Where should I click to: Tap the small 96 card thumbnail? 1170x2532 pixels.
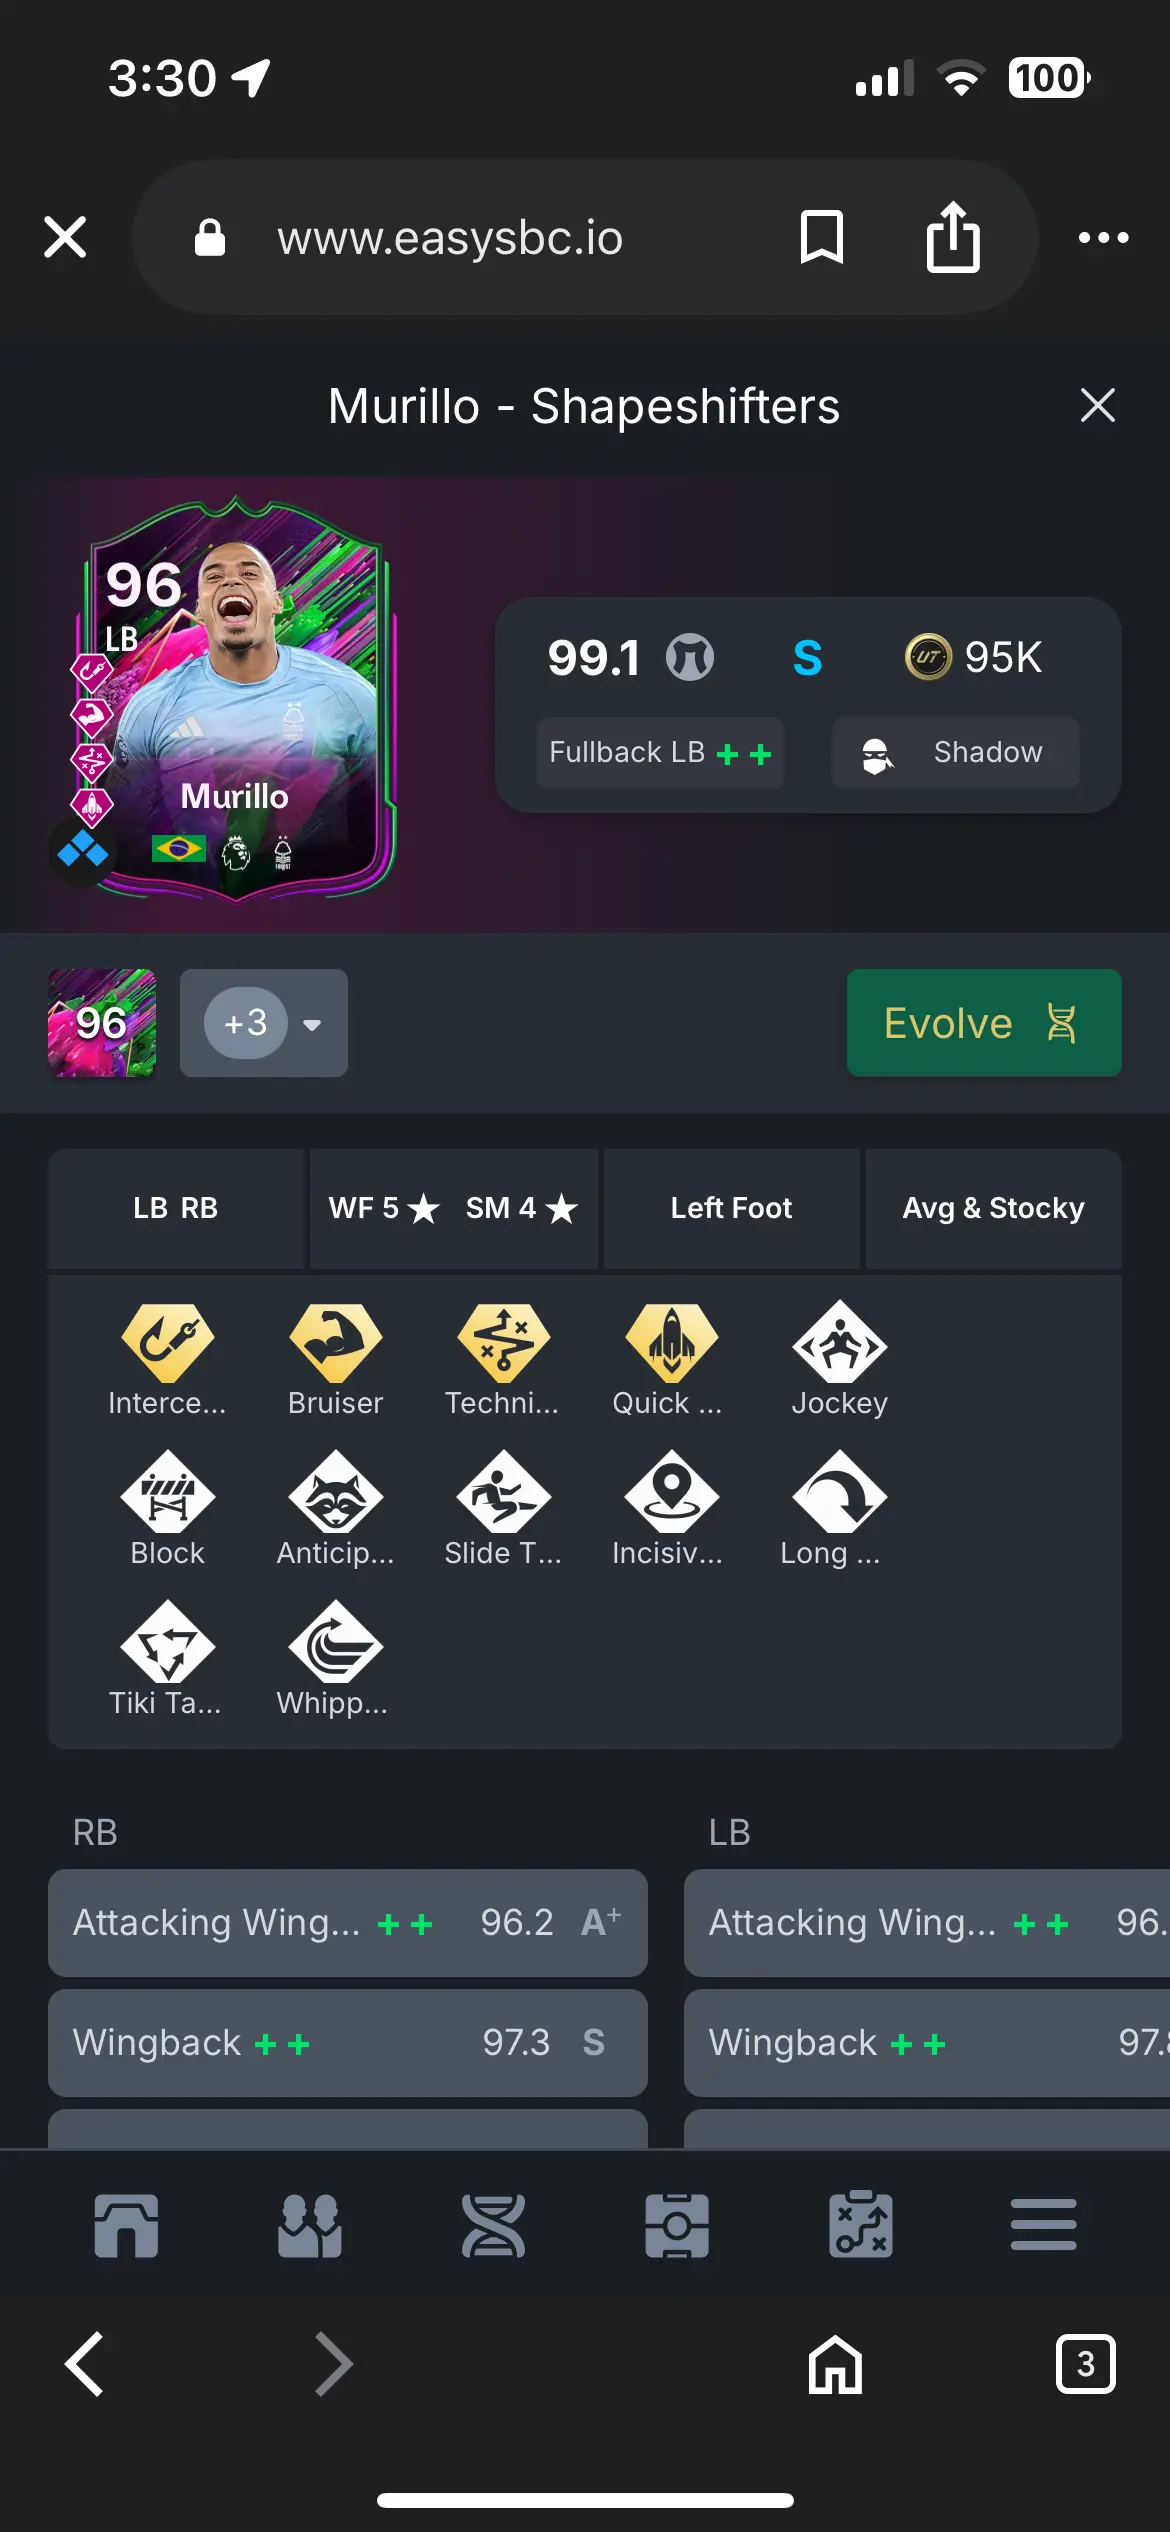(x=102, y=1023)
